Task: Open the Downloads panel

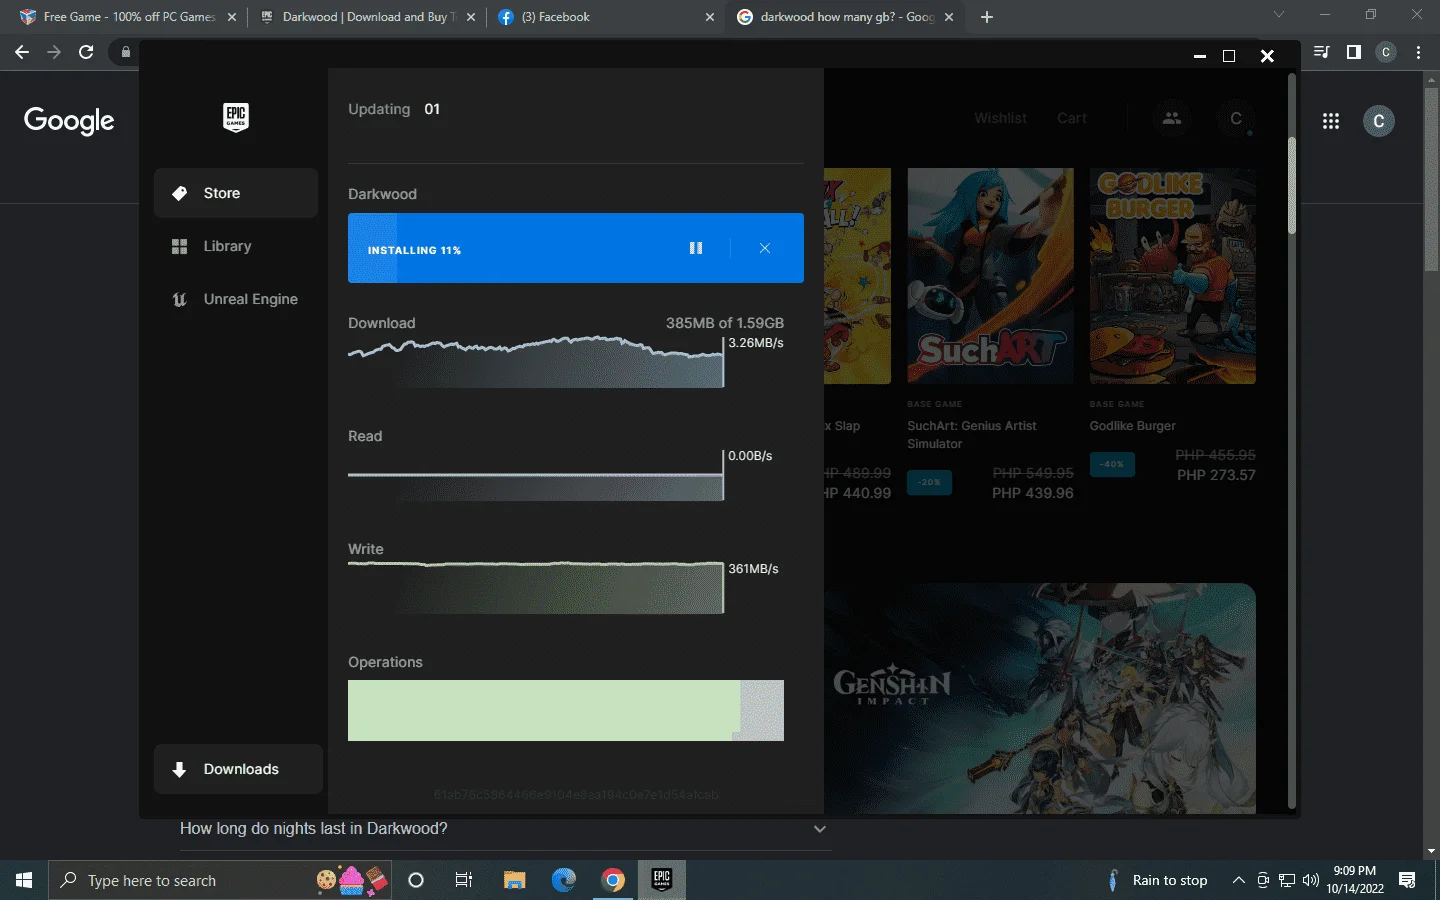Action: (x=238, y=769)
